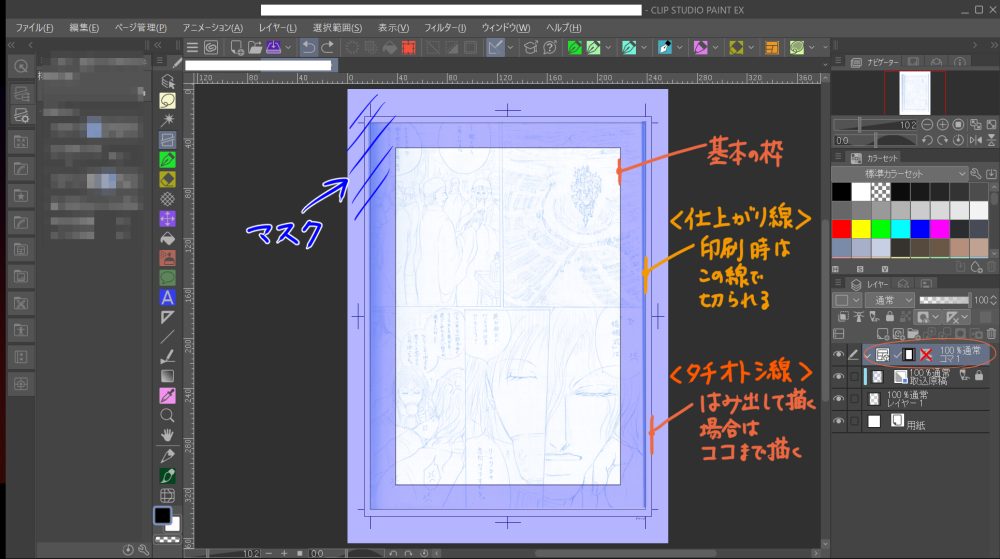
Task: Select the Operation object tool
Action: click(x=167, y=81)
